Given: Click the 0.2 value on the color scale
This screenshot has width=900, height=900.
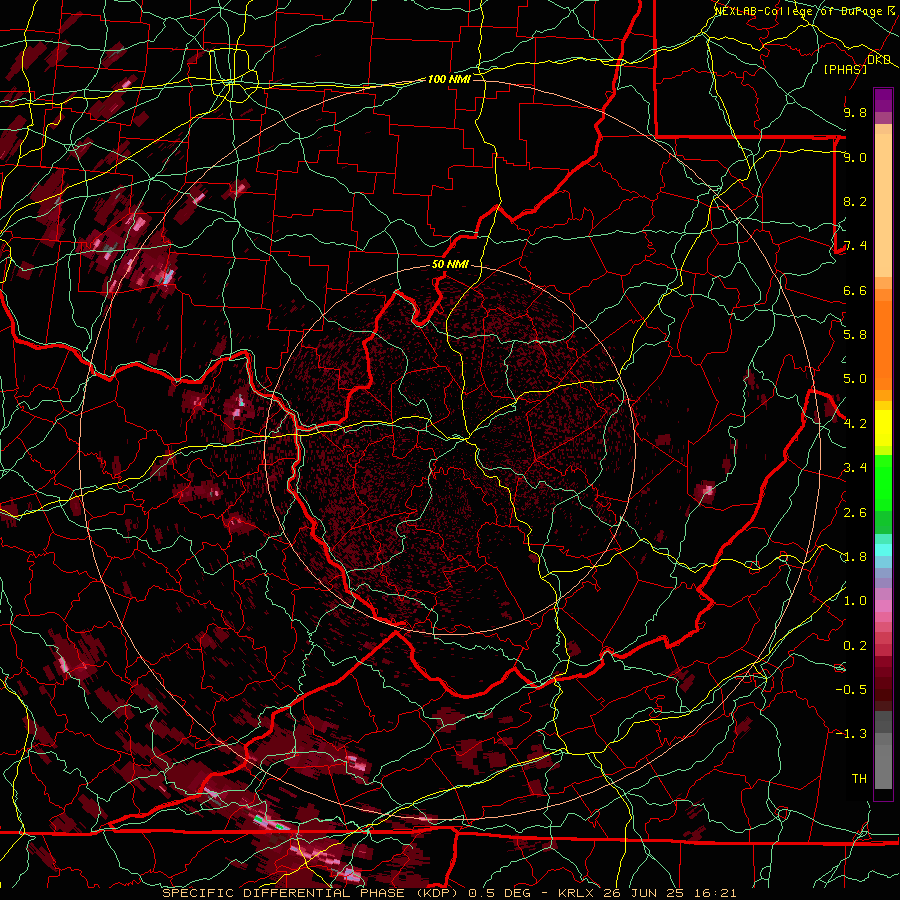Looking at the screenshot, I should point(855,646).
